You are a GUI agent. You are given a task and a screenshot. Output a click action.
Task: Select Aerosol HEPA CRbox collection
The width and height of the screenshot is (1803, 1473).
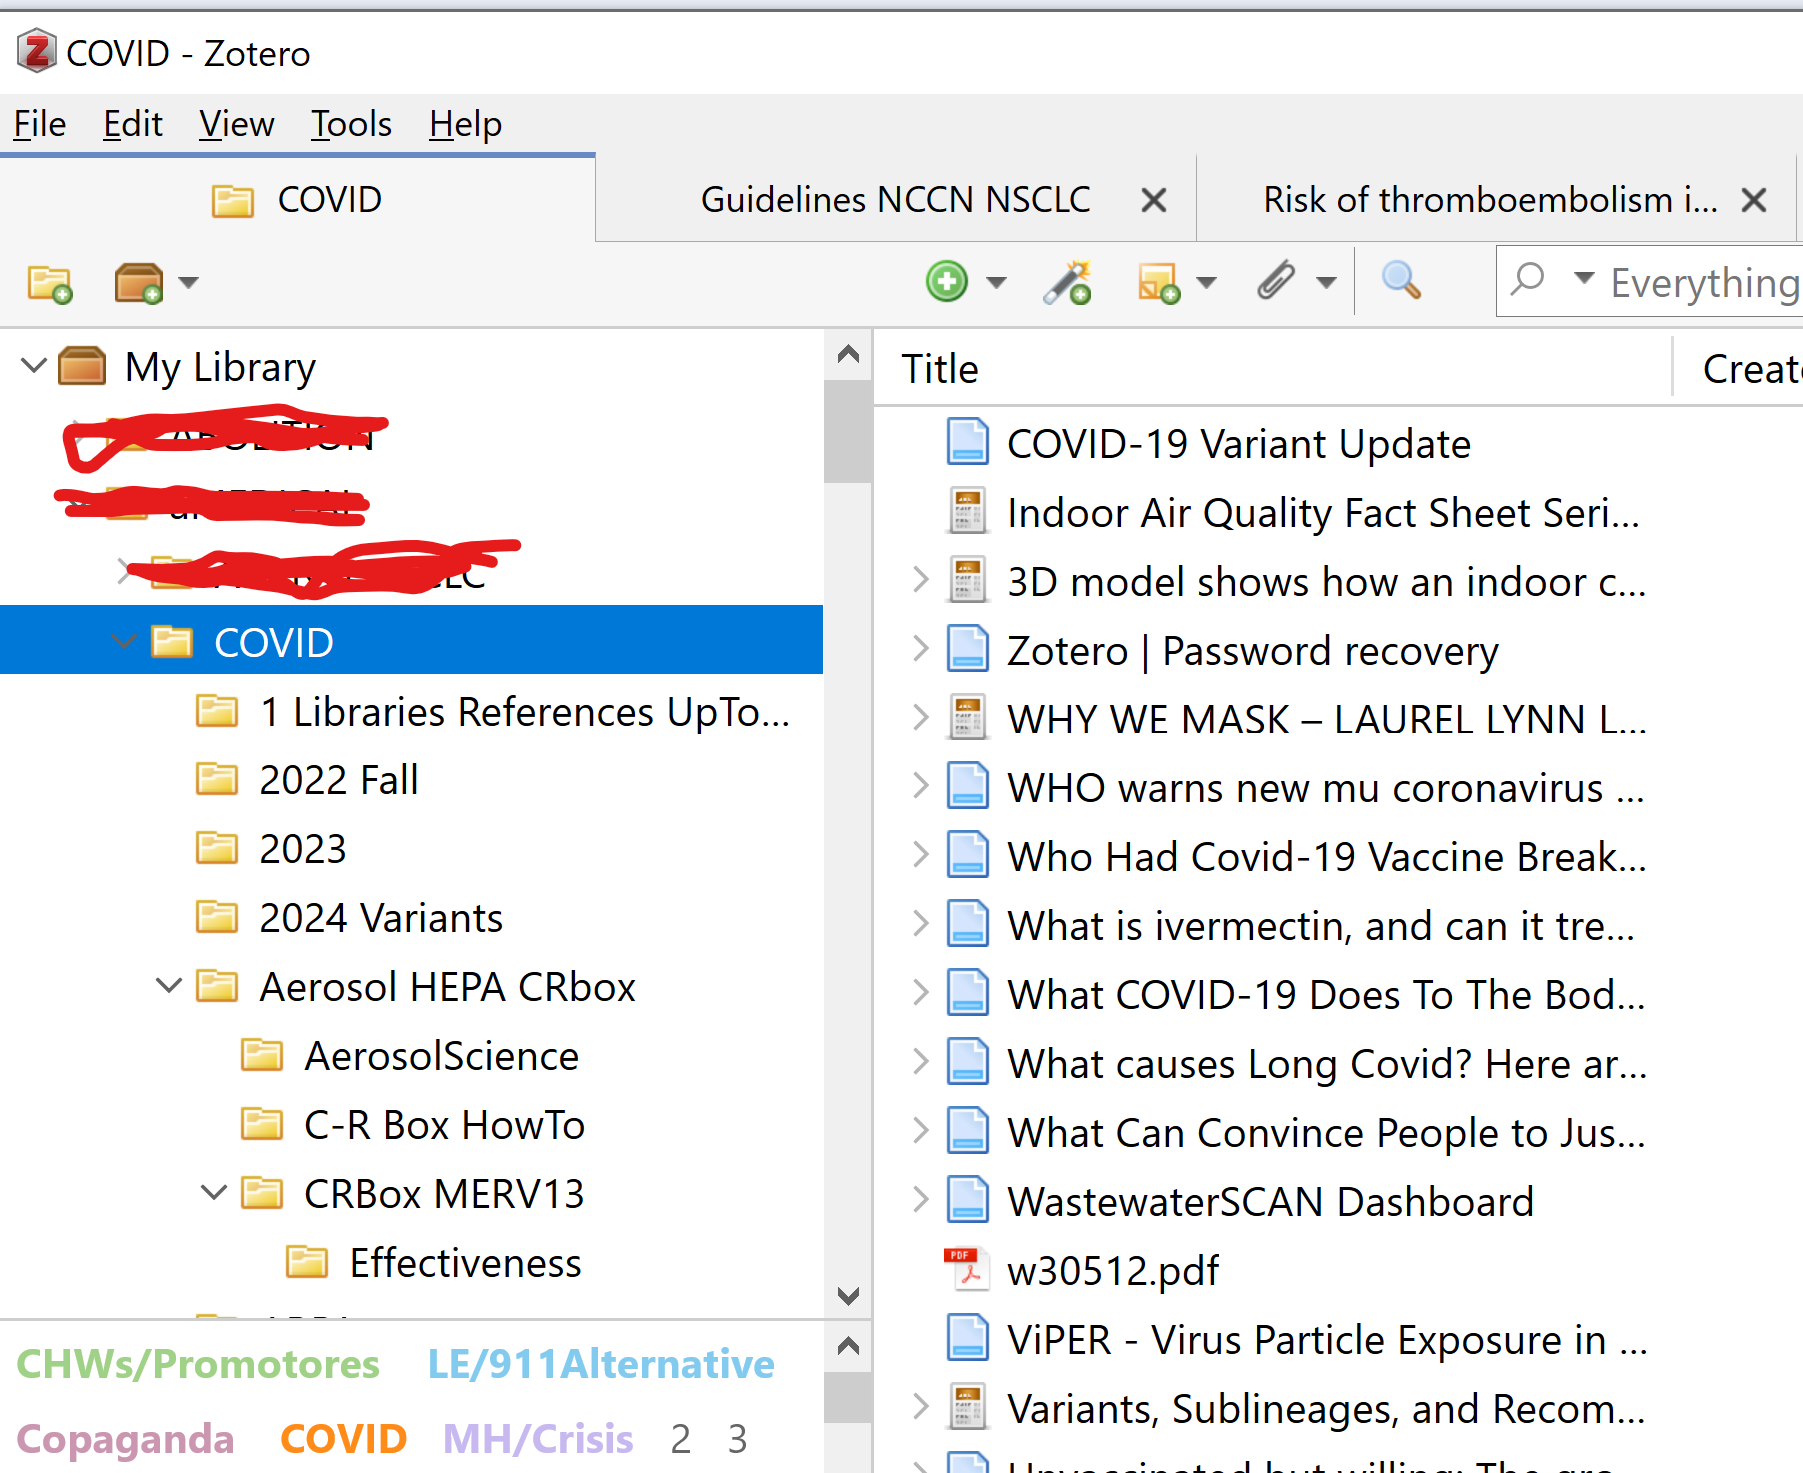click(447, 987)
